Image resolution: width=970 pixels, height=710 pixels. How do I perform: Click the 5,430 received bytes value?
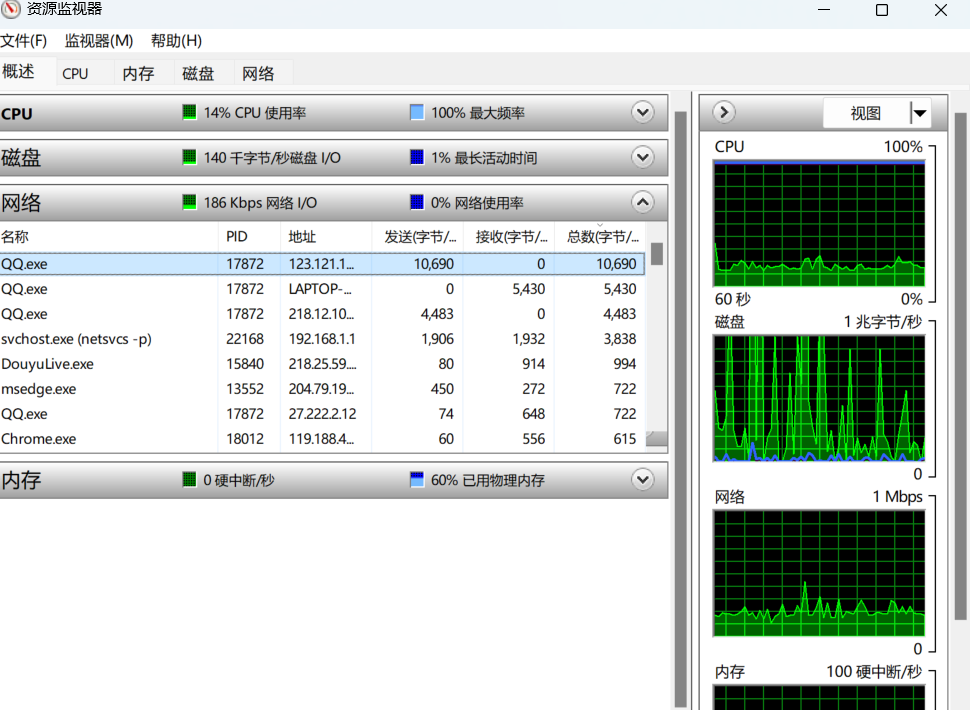(x=528, y=289)
